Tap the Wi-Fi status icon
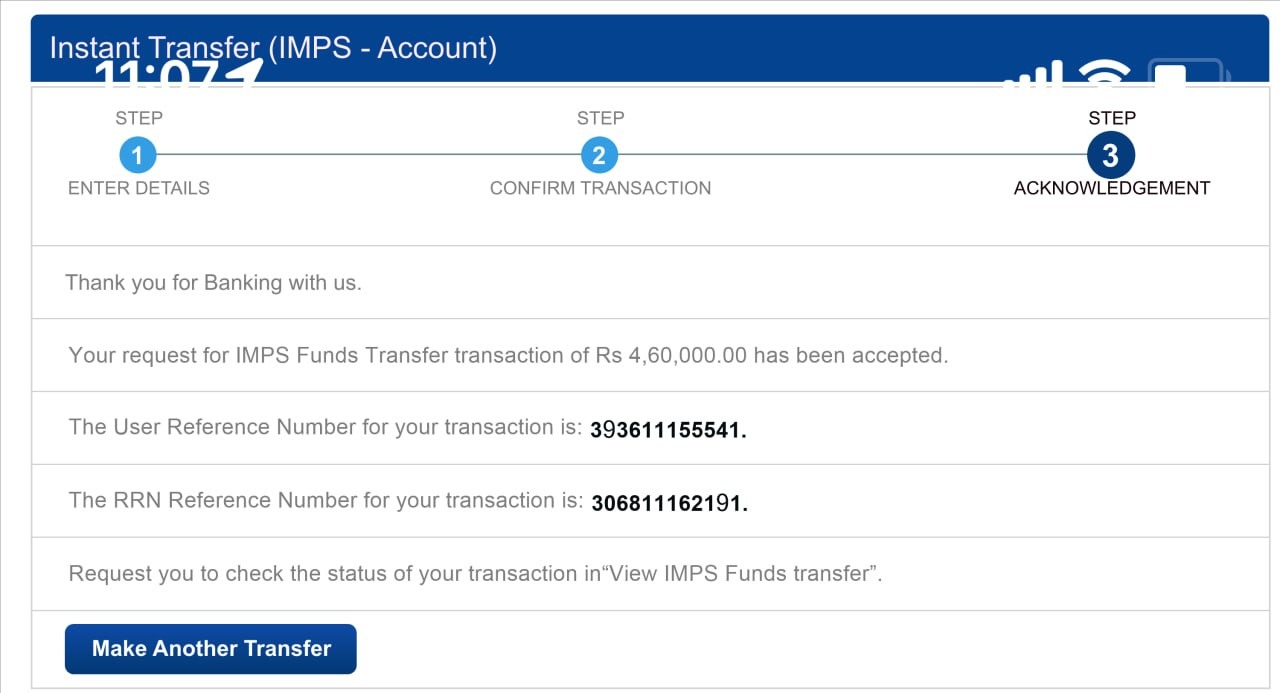 [x=1104, y=75]
